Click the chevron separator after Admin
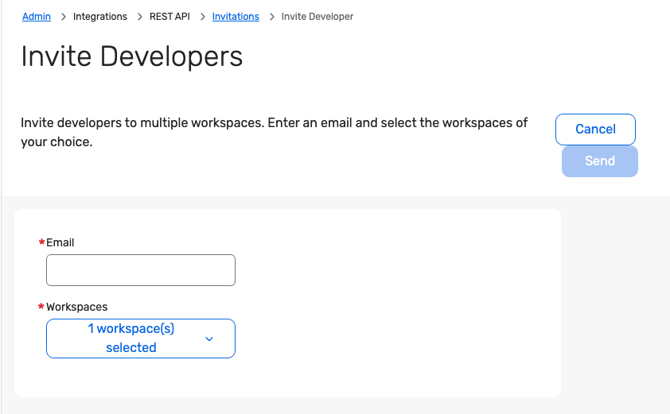This screenshot has width=670, height=414. click(62, 17)
